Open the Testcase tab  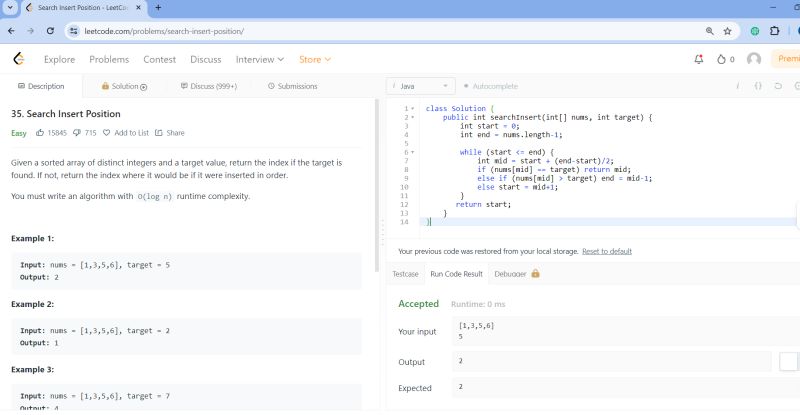[405, 273]
